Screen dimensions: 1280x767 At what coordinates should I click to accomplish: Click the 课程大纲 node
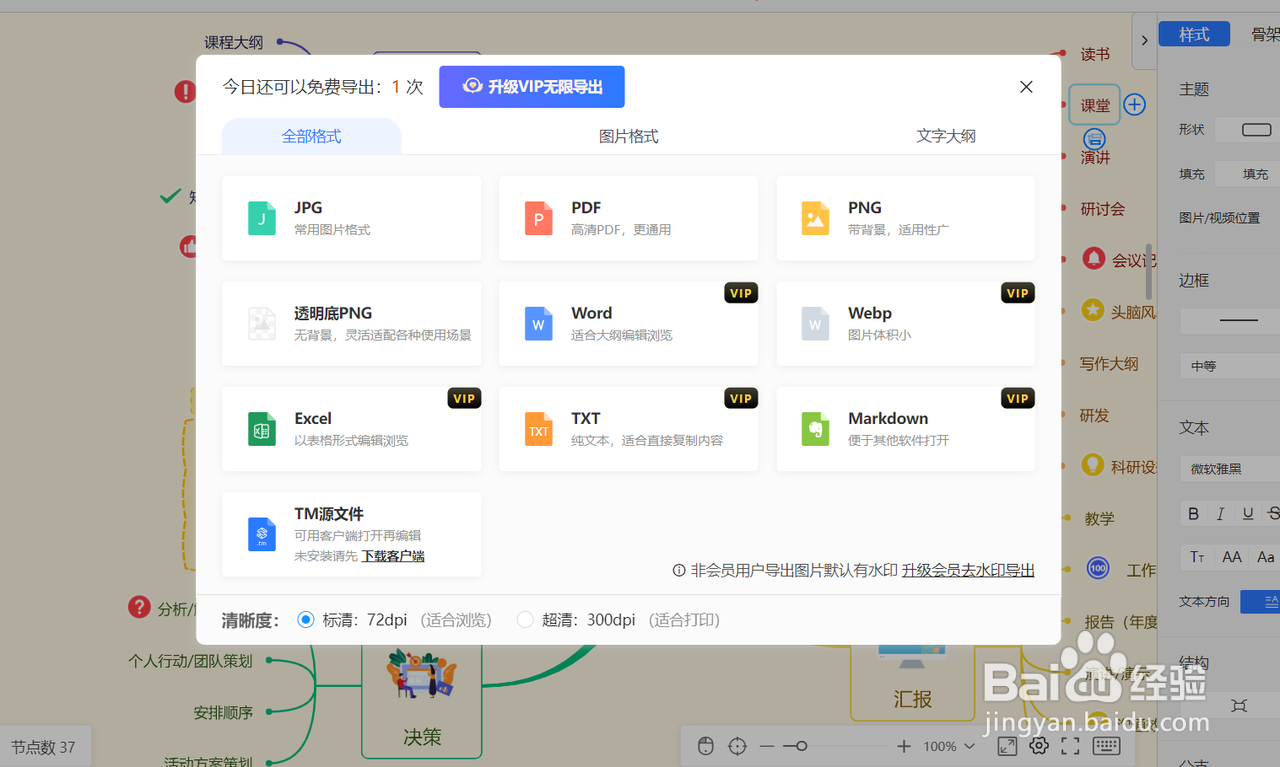233,42
